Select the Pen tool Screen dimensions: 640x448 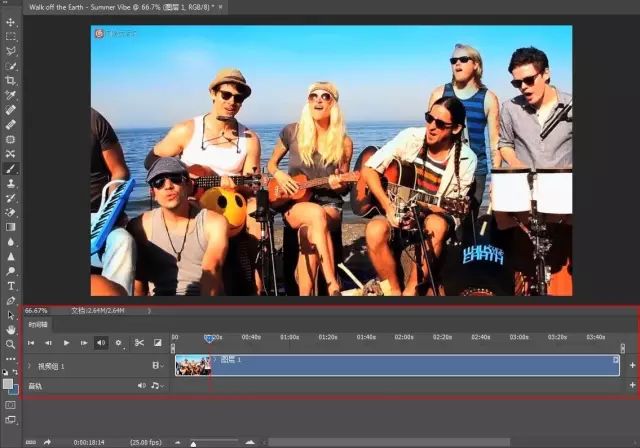click(11, 300)
